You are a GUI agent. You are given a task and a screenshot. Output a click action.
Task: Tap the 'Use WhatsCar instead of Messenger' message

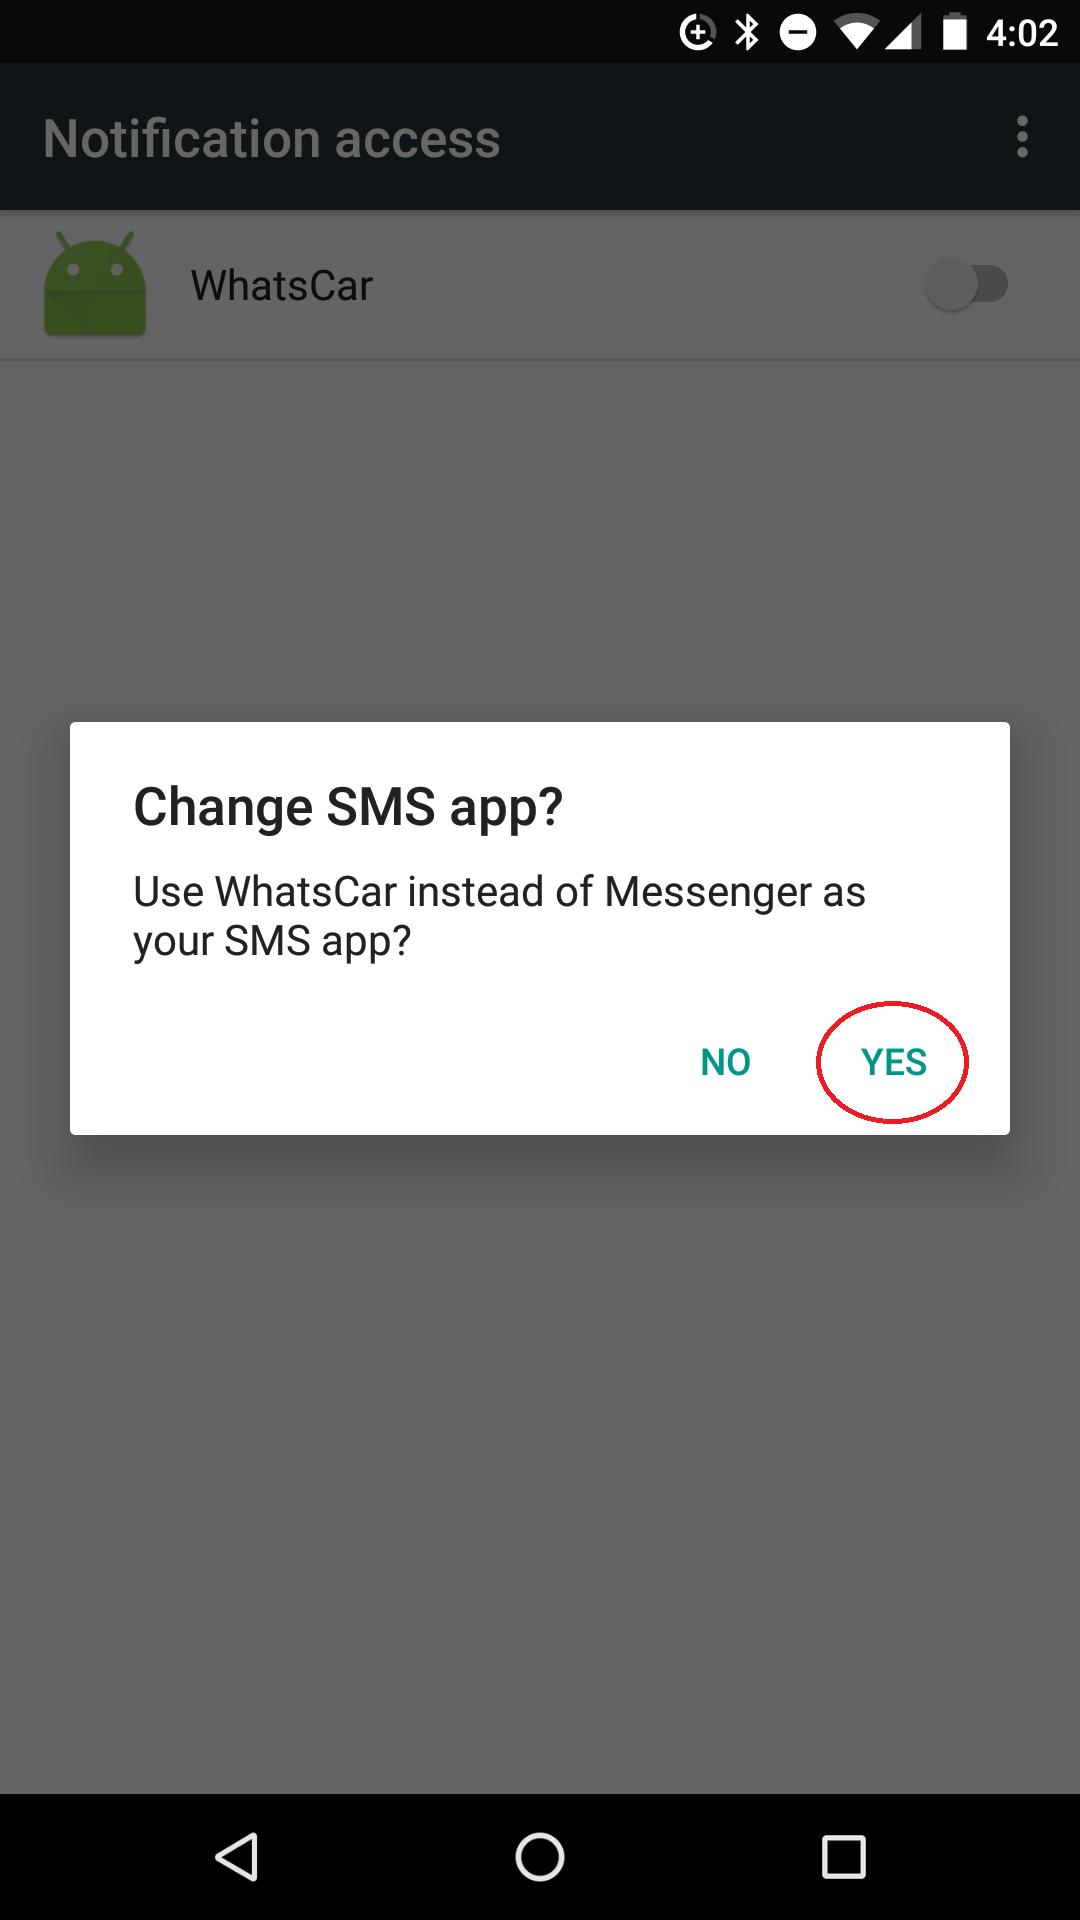tap(499, 916)
